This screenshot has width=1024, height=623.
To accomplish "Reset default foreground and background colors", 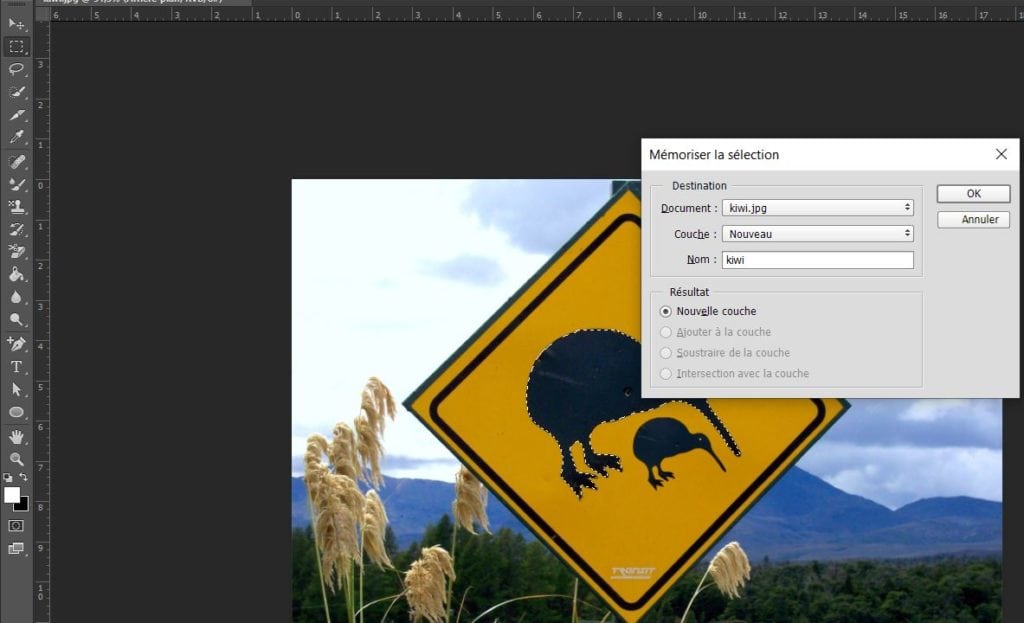I will click(8, 477).
